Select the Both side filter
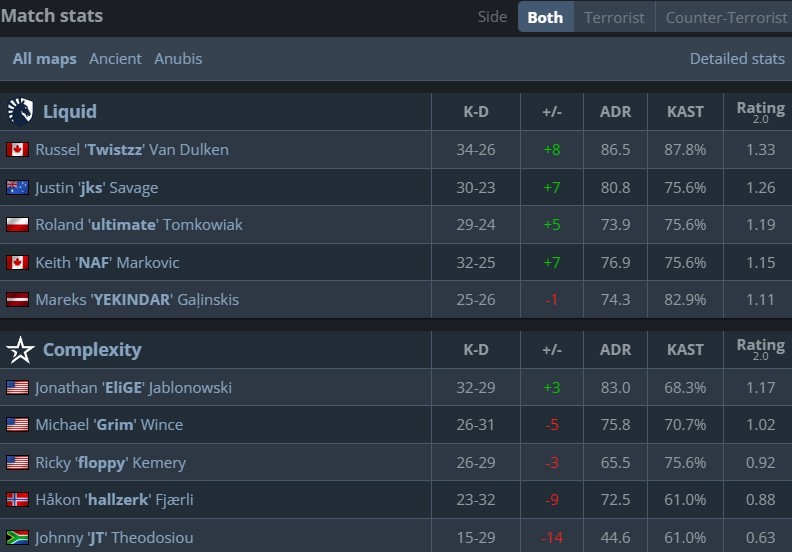The height and width of the screenshot is (552, 792). click(545, 17)
